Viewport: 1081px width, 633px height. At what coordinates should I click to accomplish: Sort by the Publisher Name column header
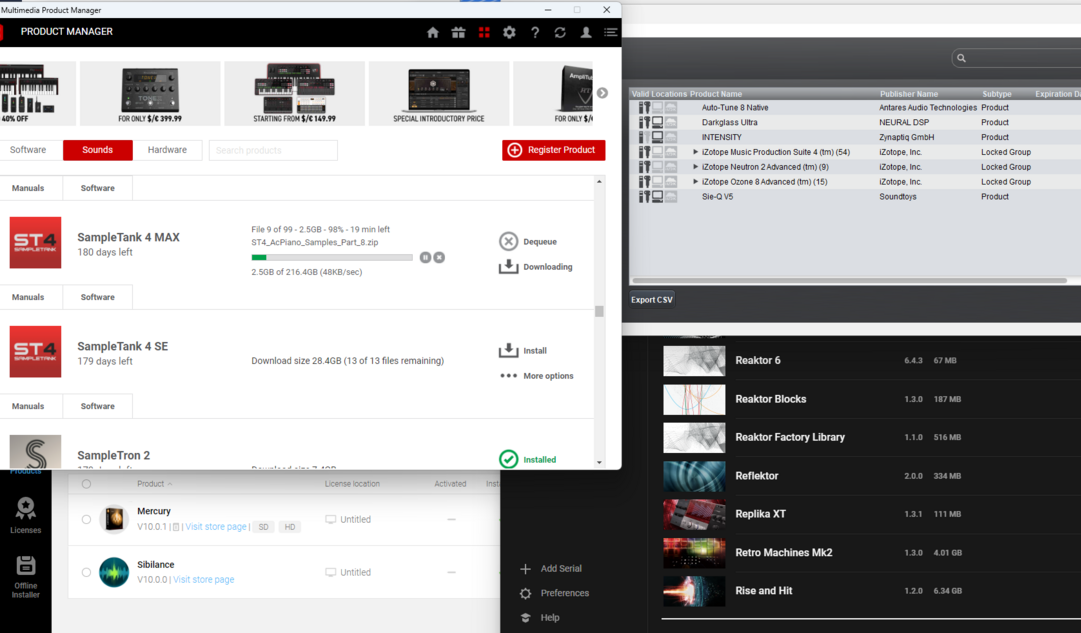[909, 94]
